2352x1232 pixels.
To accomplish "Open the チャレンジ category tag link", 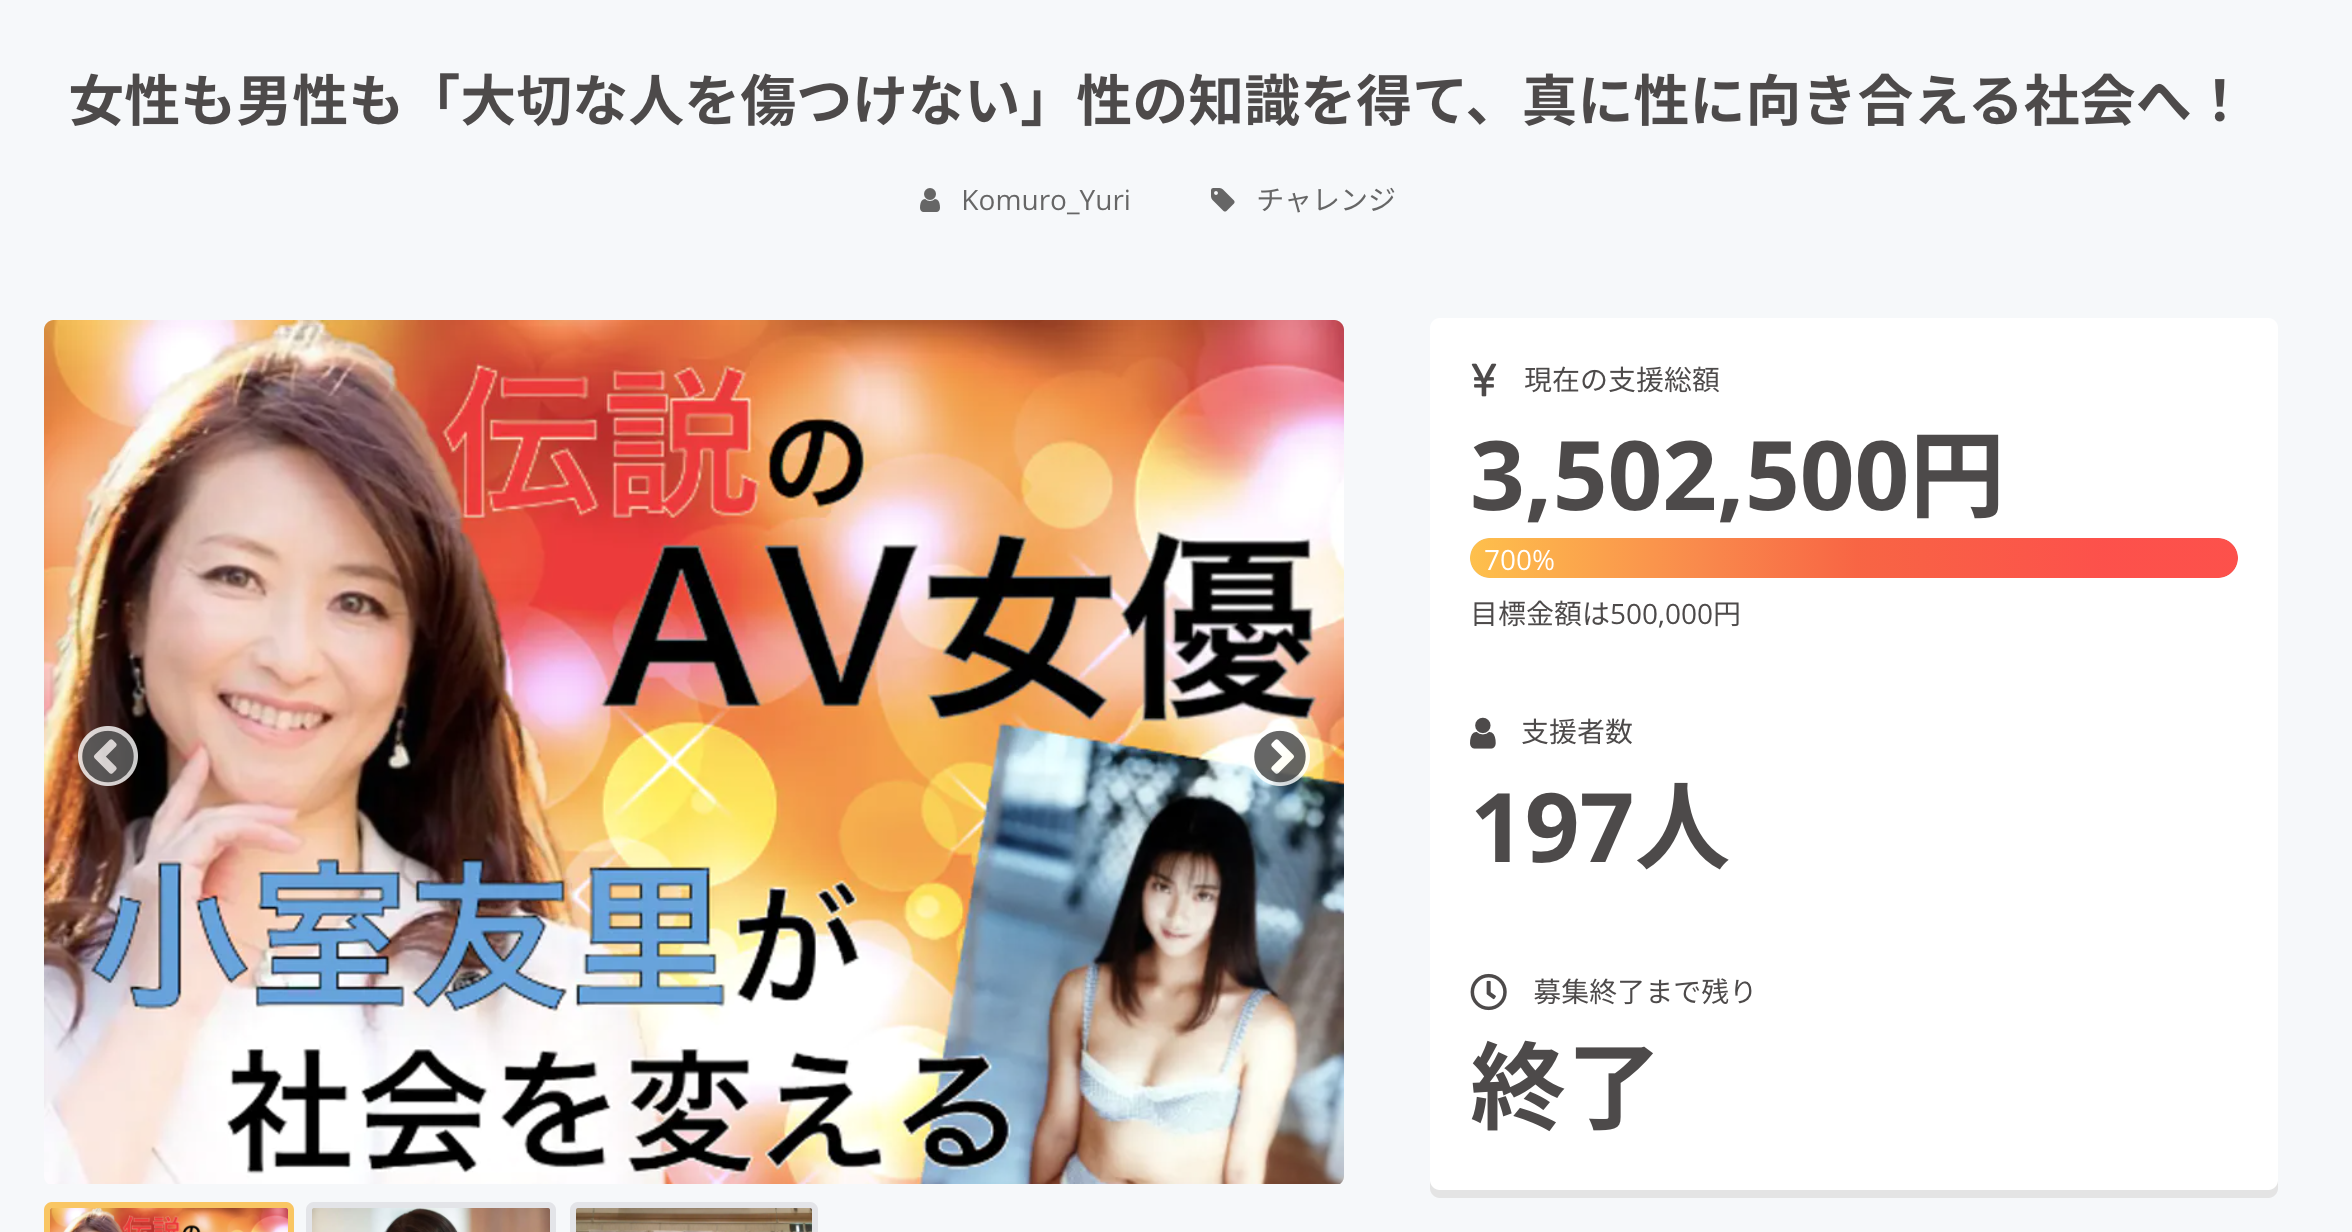I will [x=1326, y=200].
